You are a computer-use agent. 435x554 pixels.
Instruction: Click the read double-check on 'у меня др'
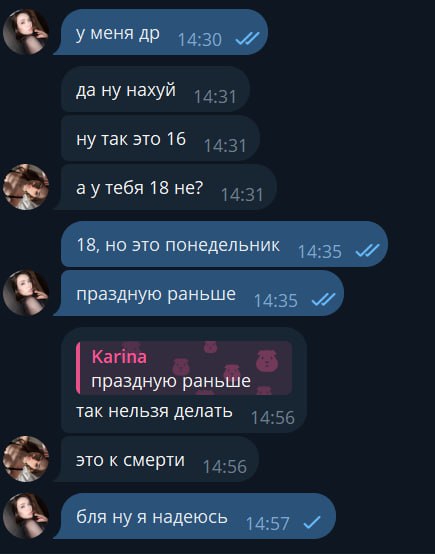(247, 39)
